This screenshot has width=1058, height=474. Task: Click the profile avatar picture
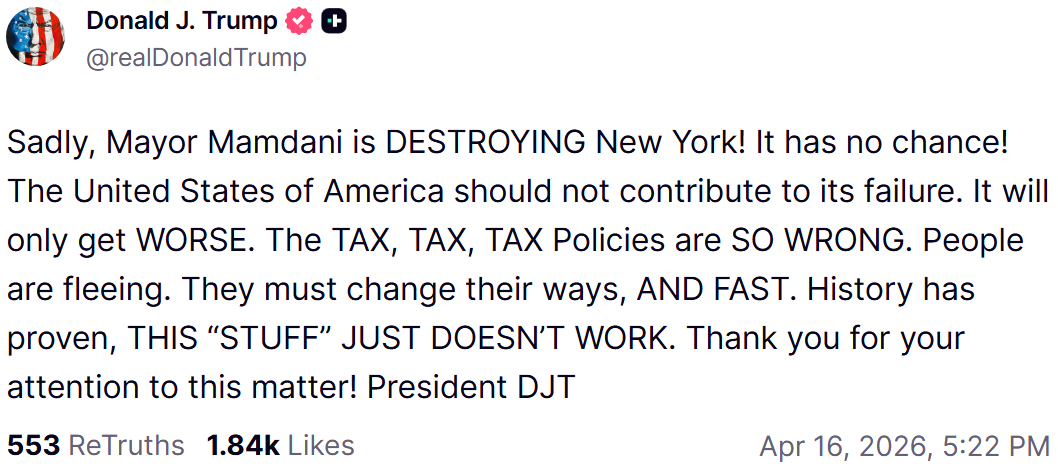click(36, 38)
